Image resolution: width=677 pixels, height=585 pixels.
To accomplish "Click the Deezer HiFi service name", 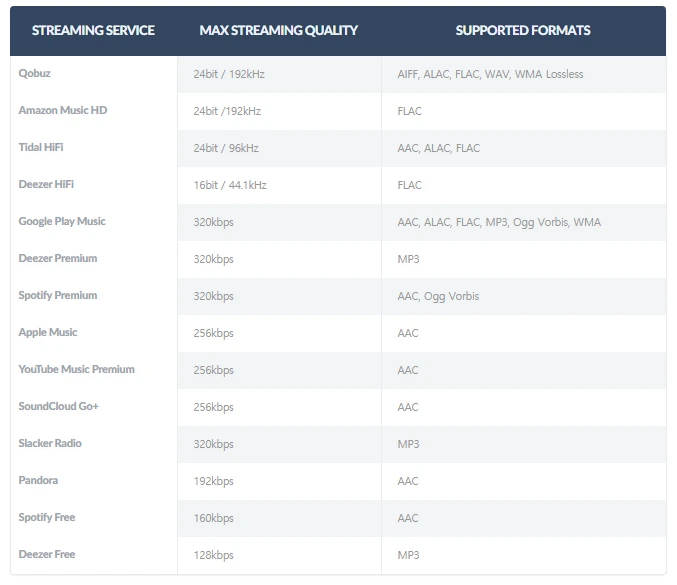I will pyautogui.click(x=46, y=184).
